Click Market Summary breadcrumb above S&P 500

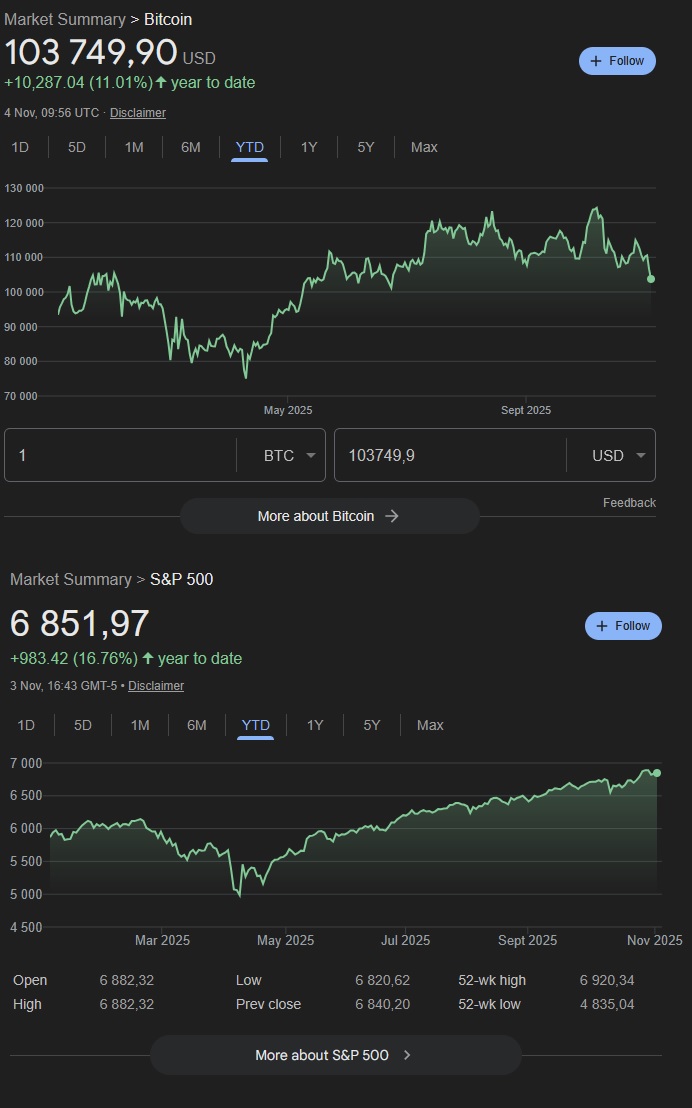(71, 579)
